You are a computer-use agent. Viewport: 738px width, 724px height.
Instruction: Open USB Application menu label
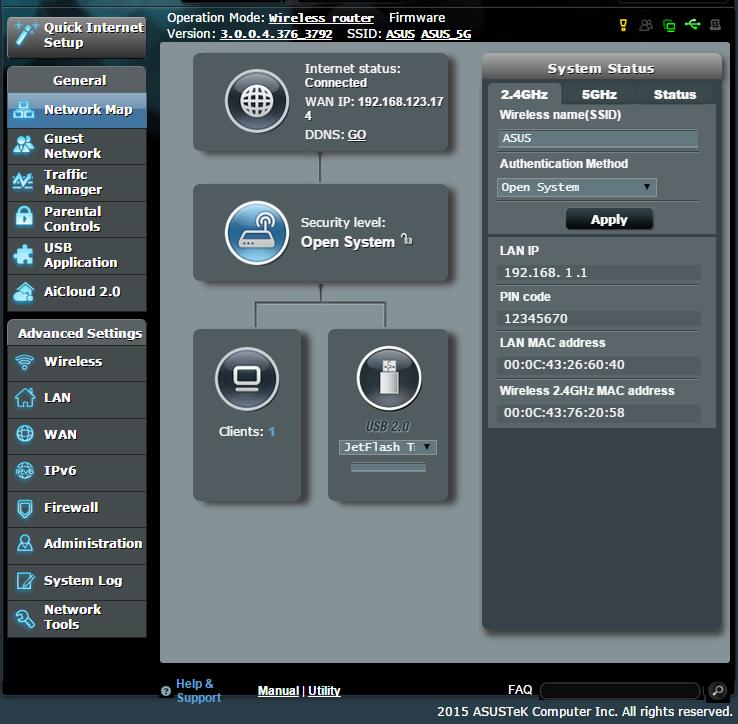(80, 255)
